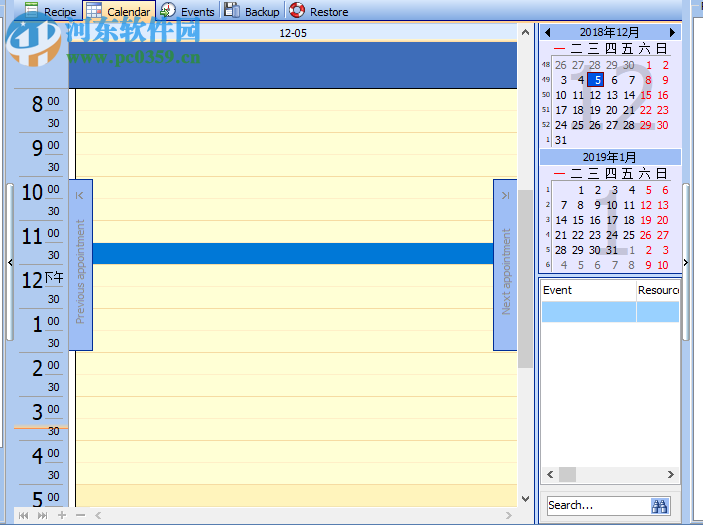Select December 31 in mini calendar
Image resolution: width=703 pixels, height=526 pixels.
pos(561,140)
